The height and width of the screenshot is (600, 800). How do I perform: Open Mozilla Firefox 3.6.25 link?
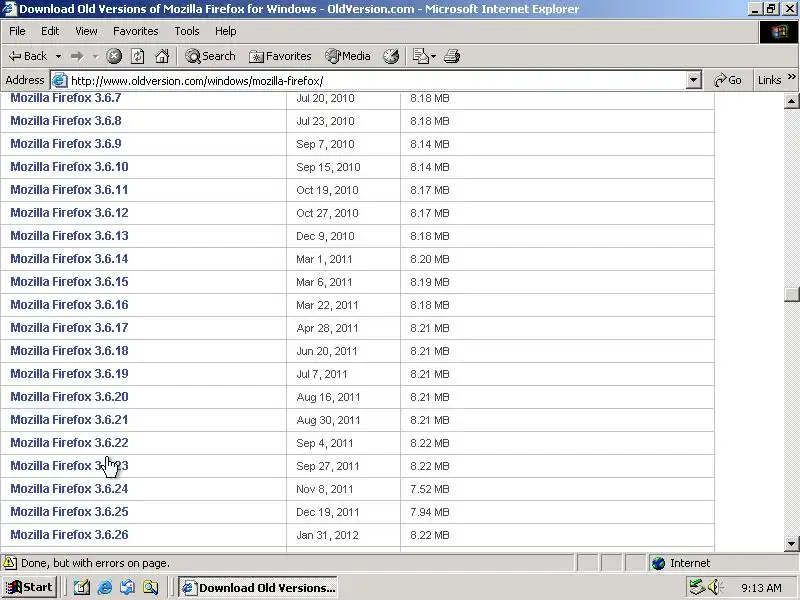pyautogui.click(x=69, y=512)
